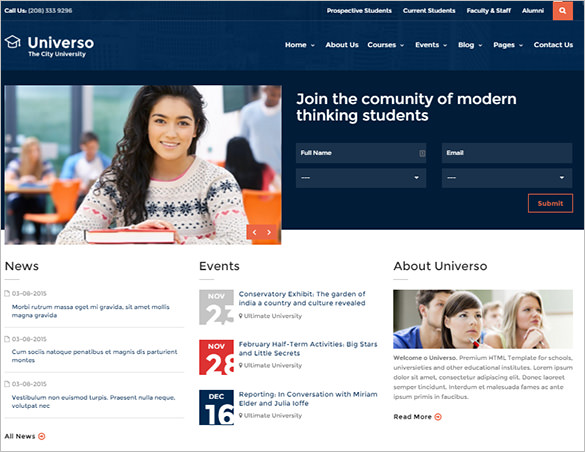The image size is (585, 452).
Task: Click the phone number (208) 333 9296
Action: tap(50, 10)
